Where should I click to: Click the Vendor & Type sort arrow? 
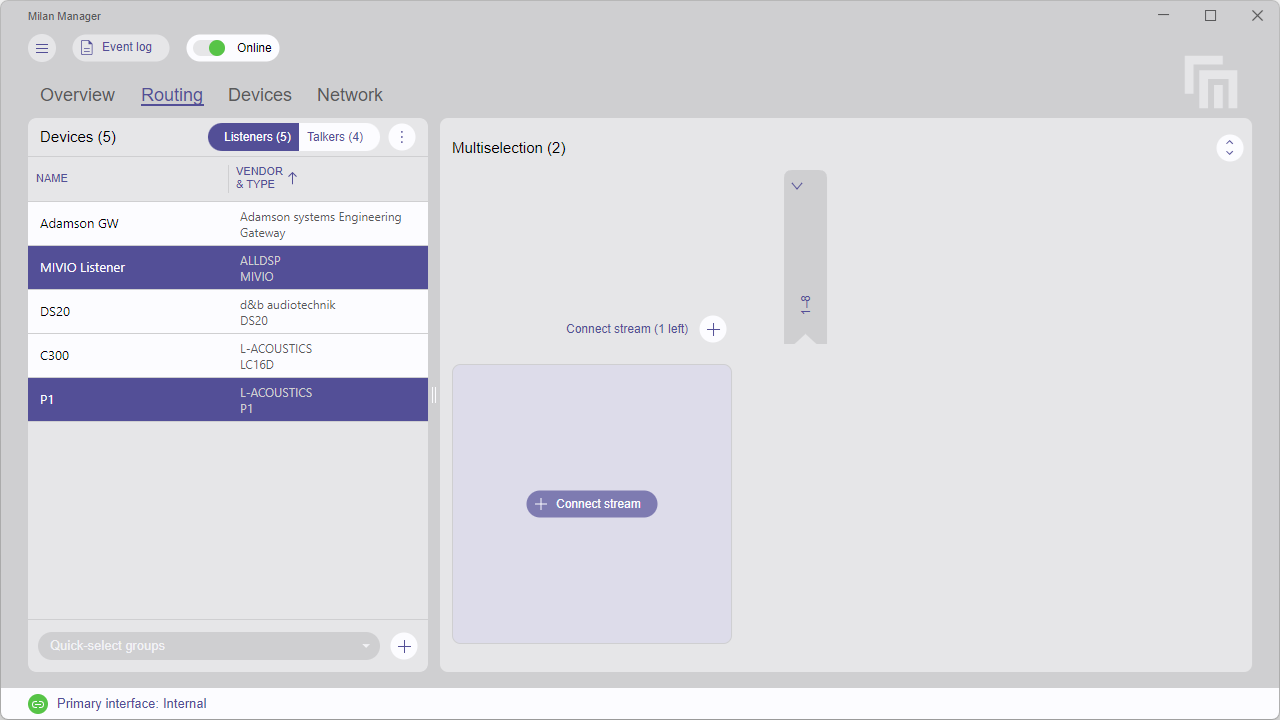click(291, 177)
